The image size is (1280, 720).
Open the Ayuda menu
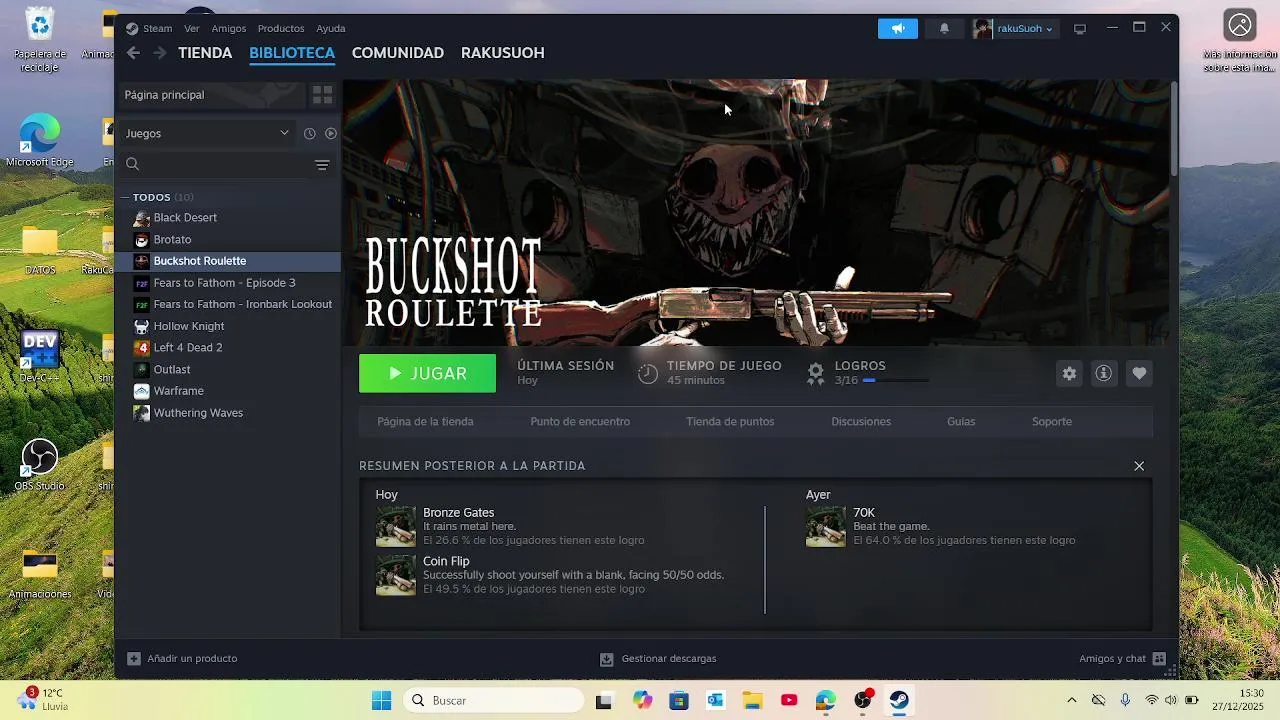coord(331,28)
